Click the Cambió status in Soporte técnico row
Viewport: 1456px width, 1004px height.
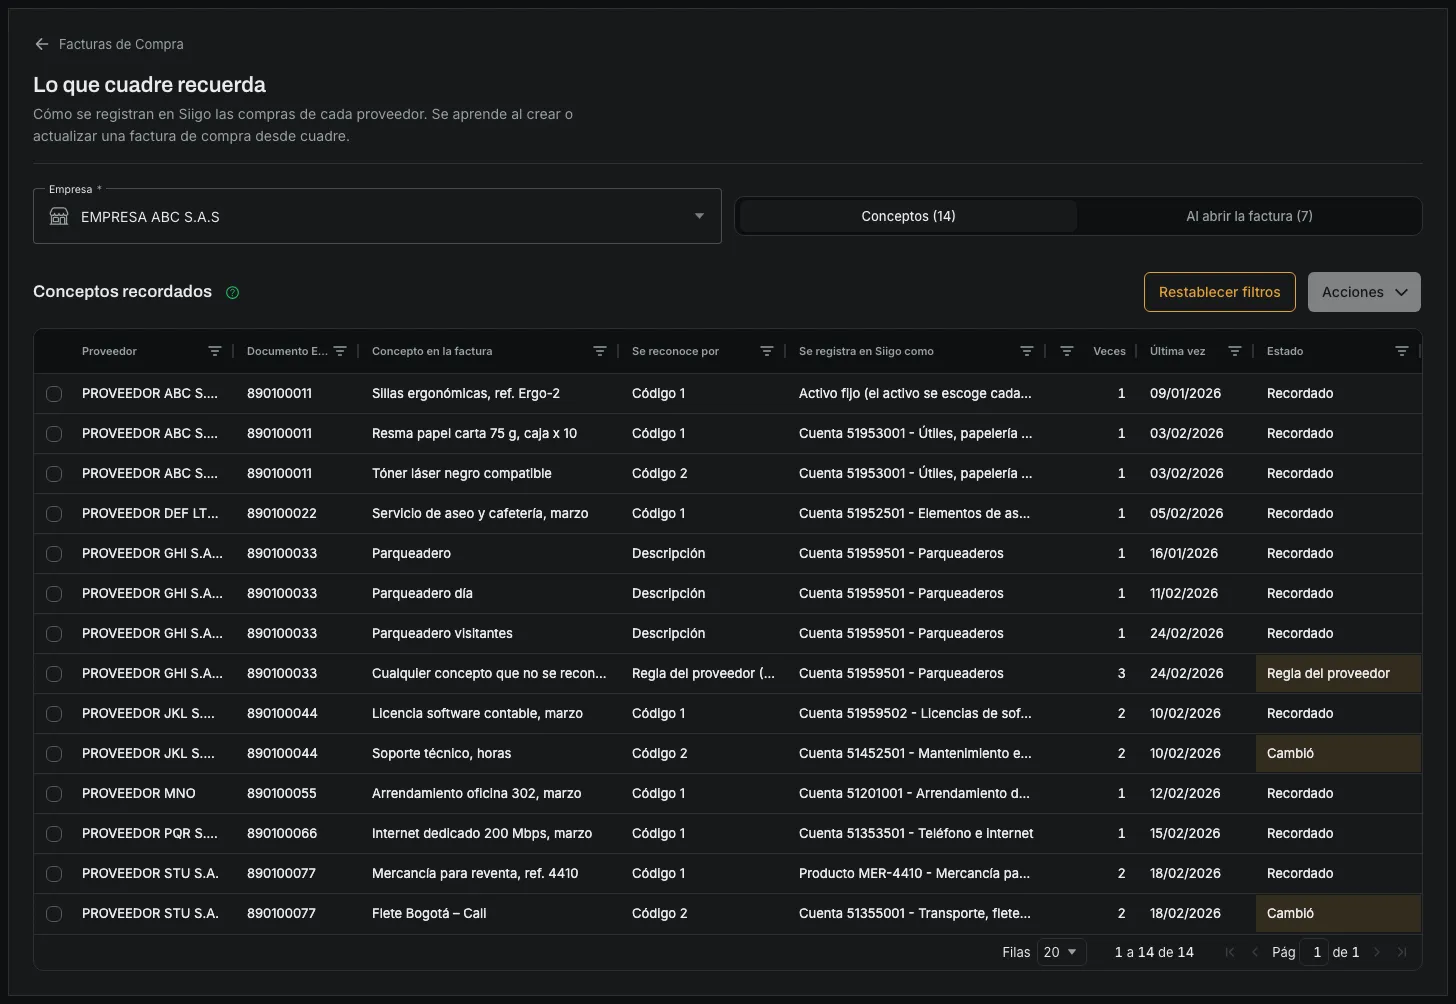(1338, 754)
